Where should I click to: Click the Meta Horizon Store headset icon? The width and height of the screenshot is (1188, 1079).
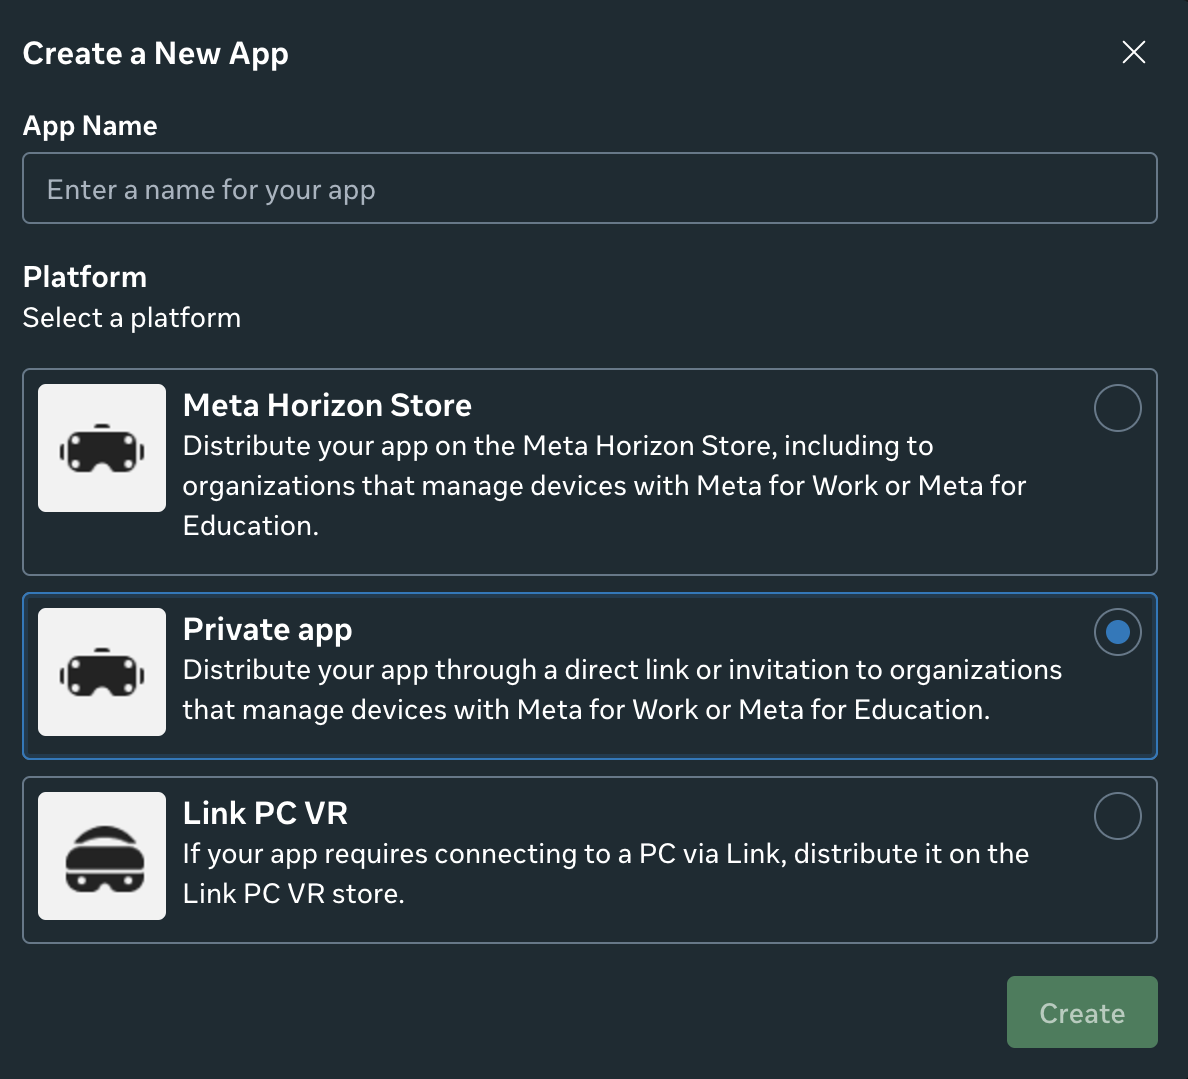click(102, 448)
